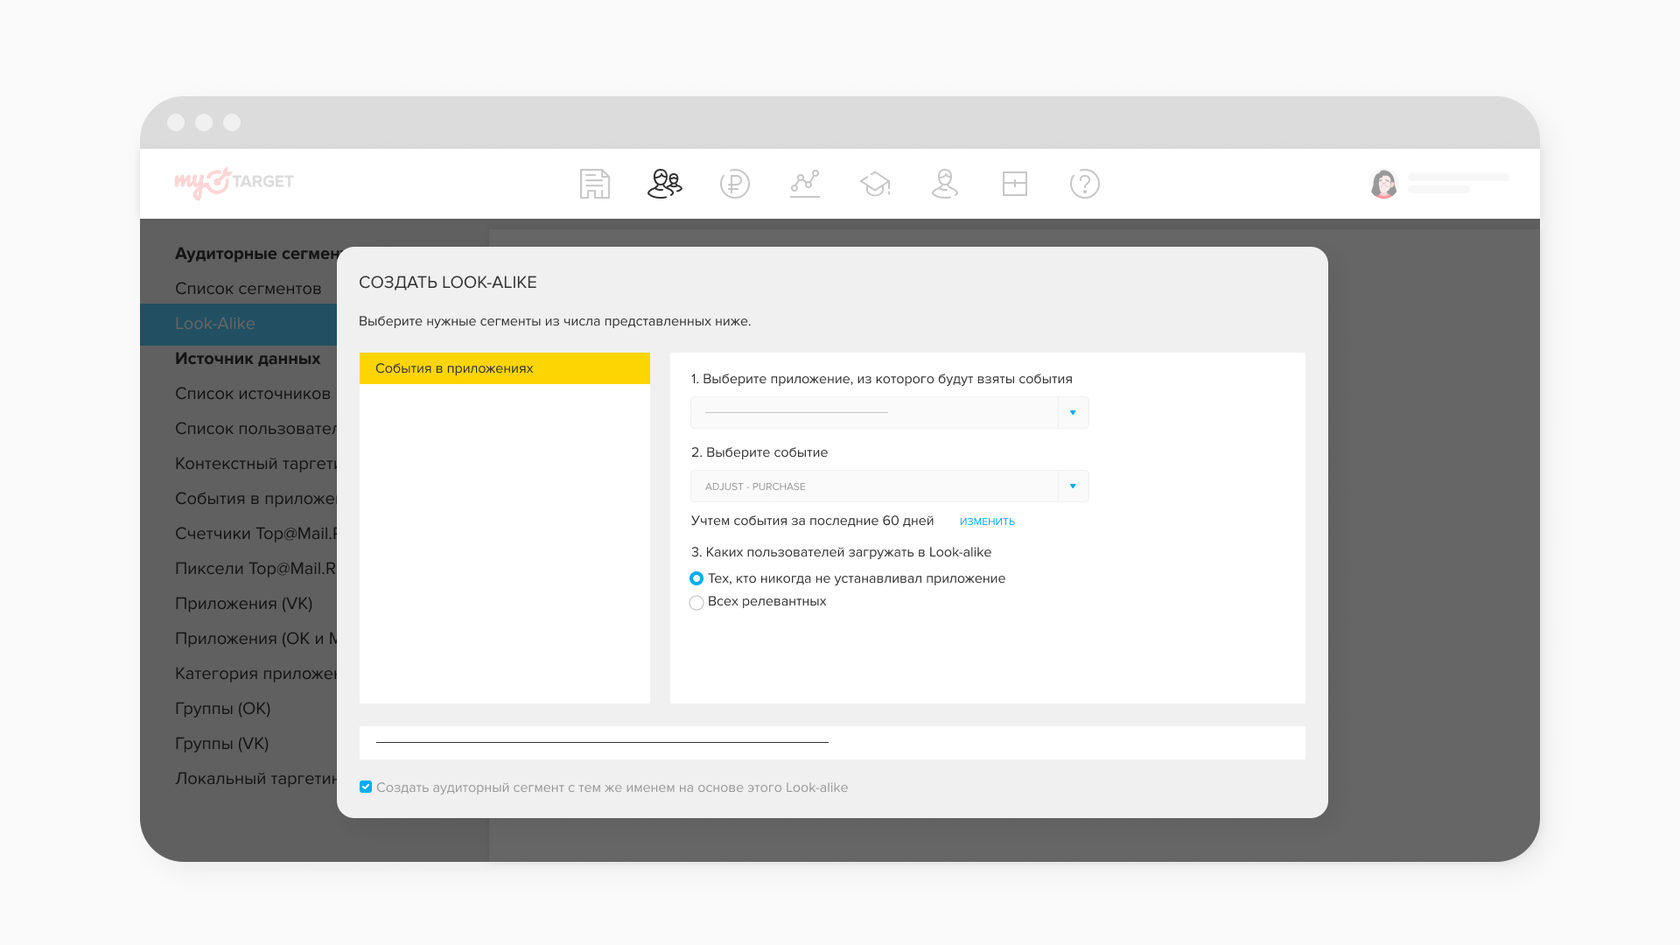Open the ruble billing icon
1680x945 pixels.
(735, 184)
